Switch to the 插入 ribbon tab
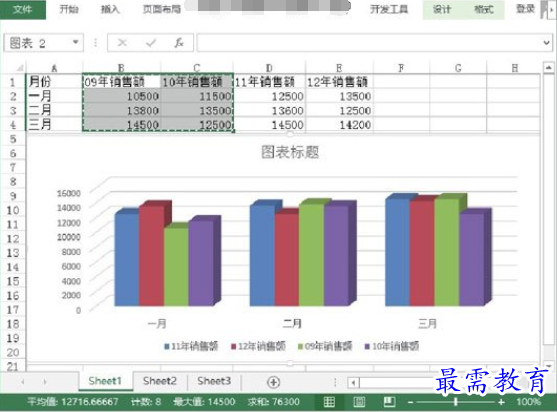The height and width of the screenshot is (412, 557). [110, 9]
